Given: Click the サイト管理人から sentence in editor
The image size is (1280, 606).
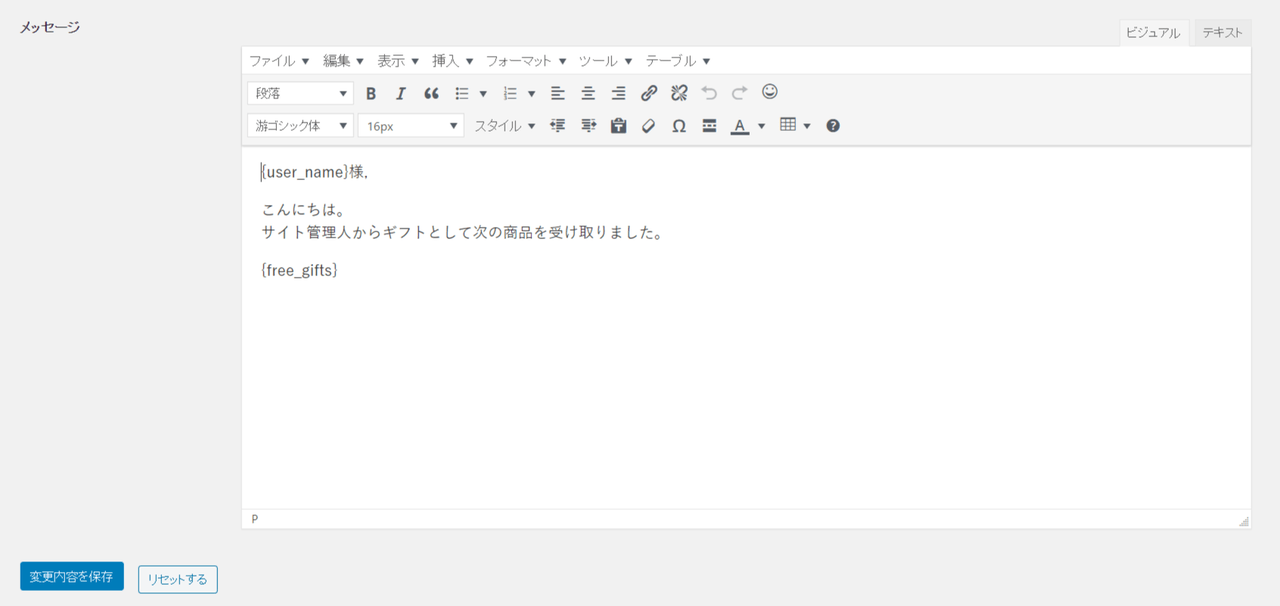Looking at the screenshot, I should point(462,232).
